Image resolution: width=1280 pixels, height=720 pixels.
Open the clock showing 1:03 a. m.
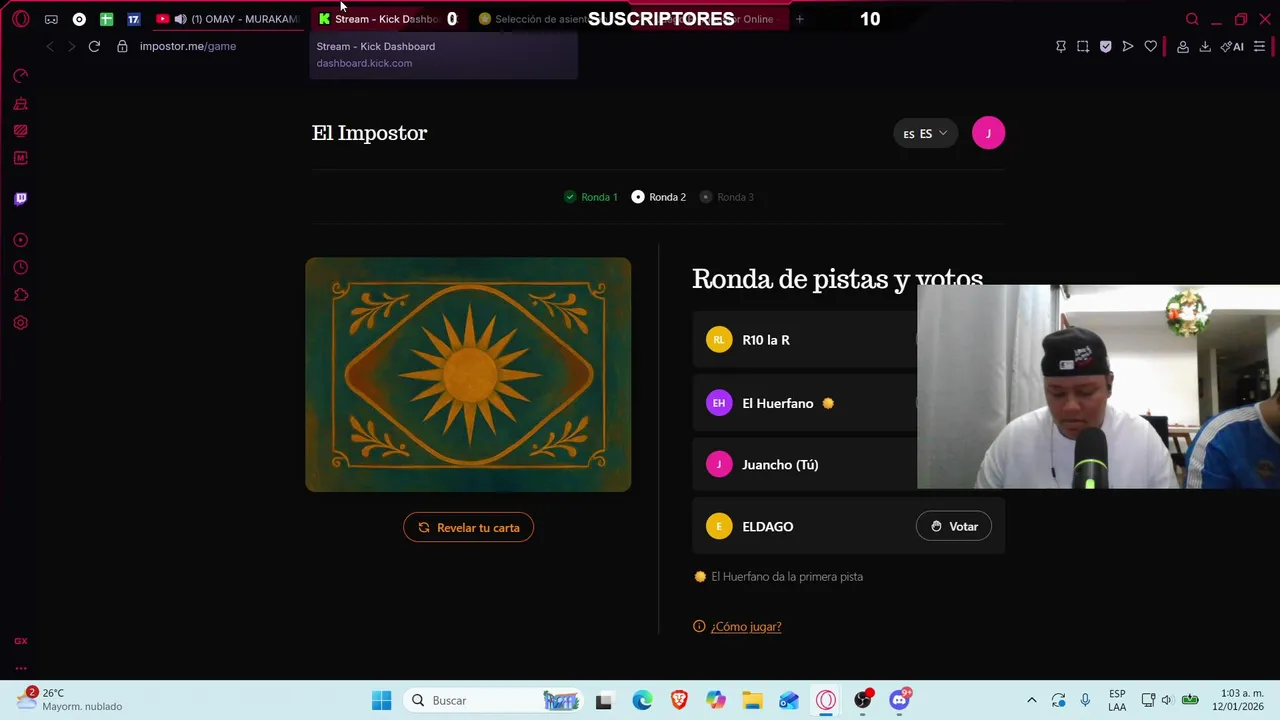pos(1240,699)
